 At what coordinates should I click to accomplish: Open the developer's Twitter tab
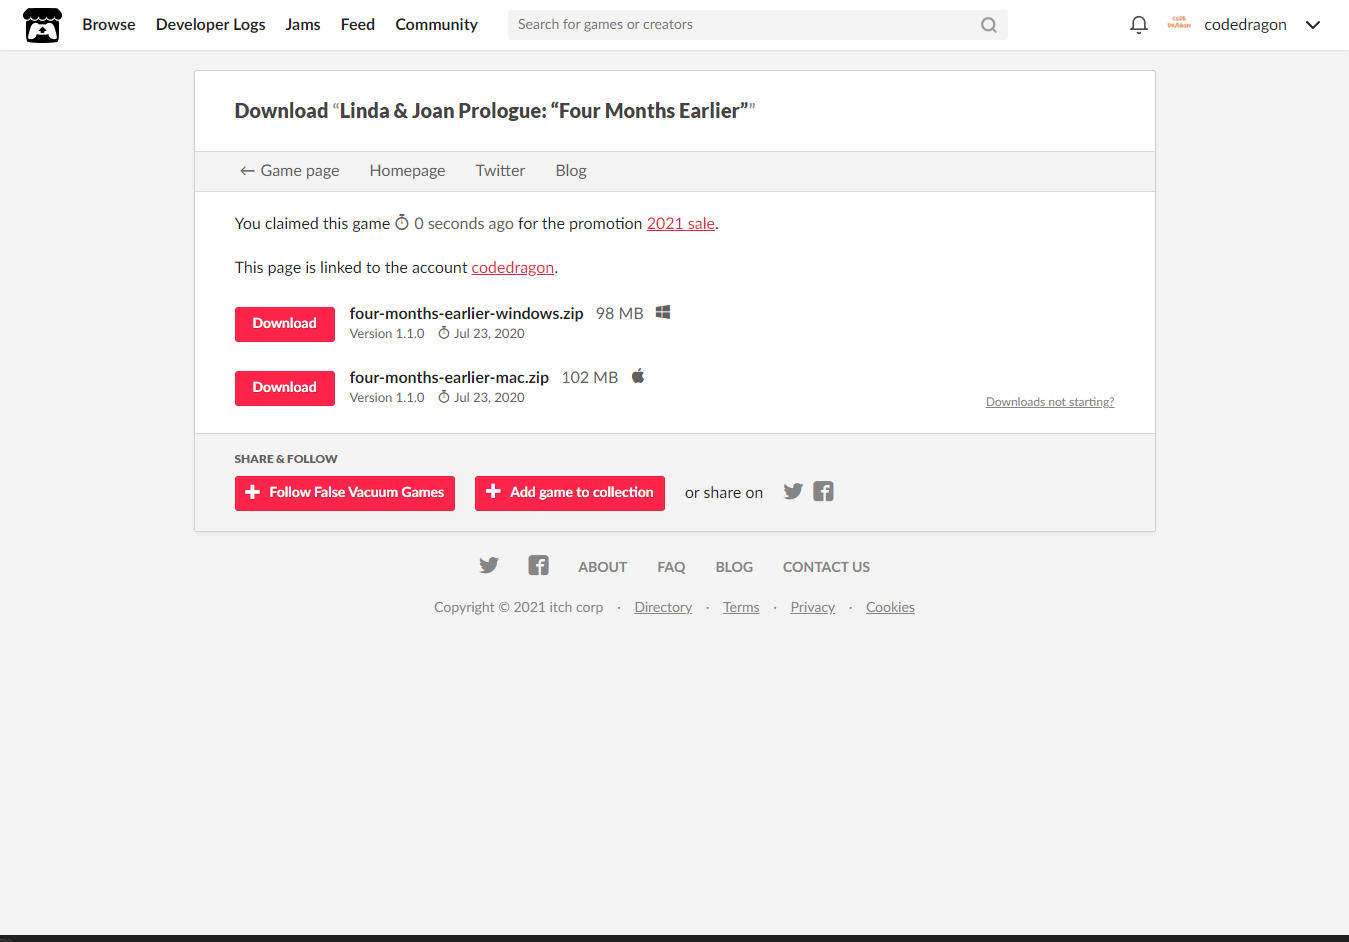coord(500,171)
